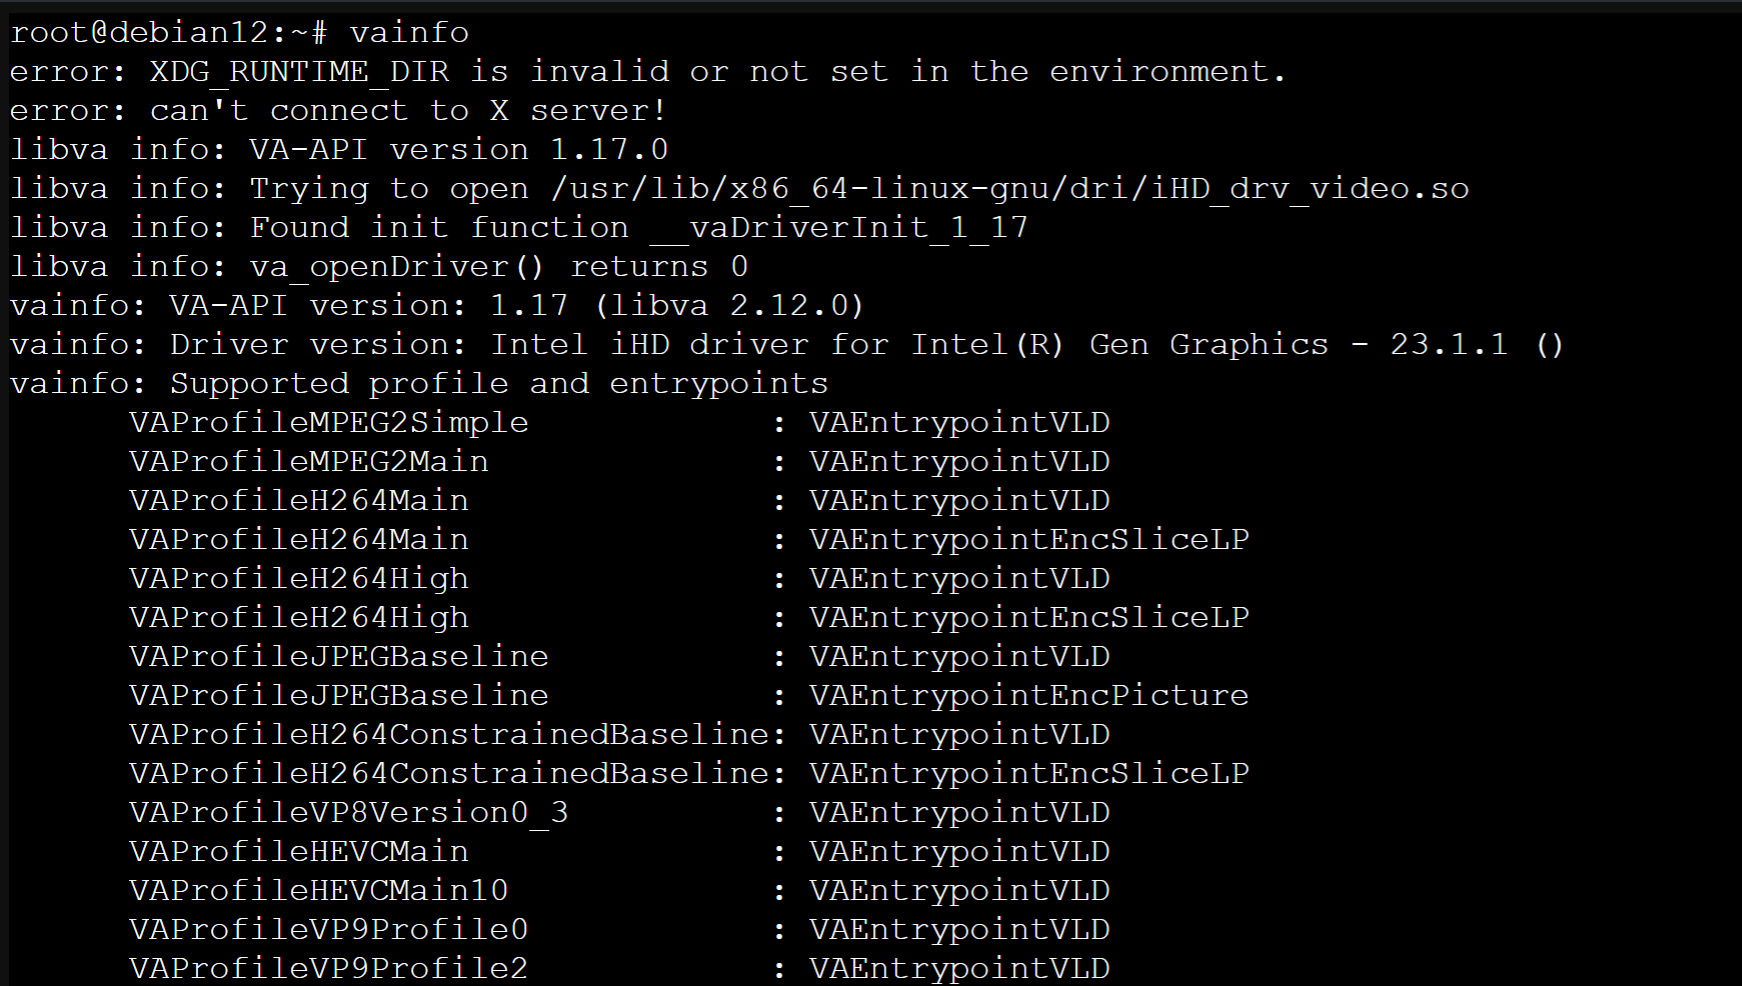Viewport: 1742px width, 986px height.
Task: Click the VAProfileVP9Profile2 entry
Action: click(x=328, y=968)
